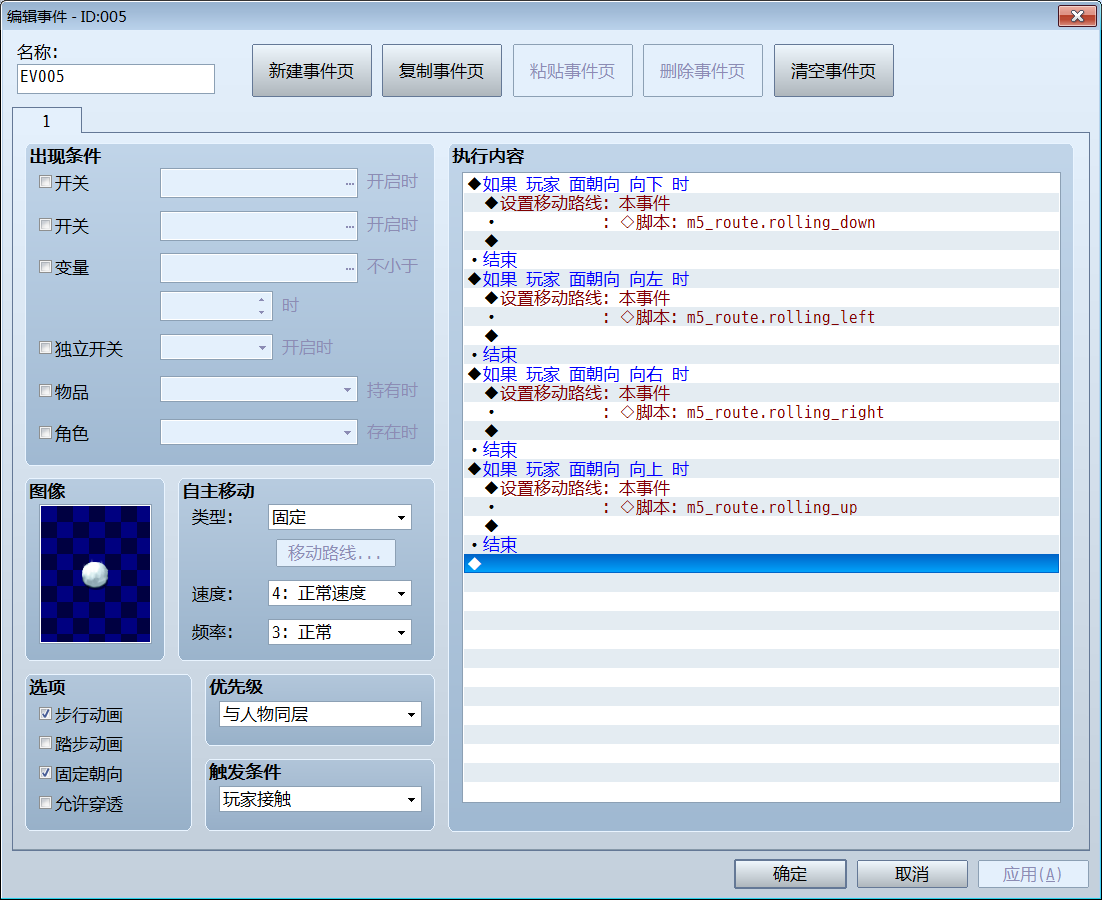The width and height of the screenshot is (1102, 900).
Task: Select the 结束 line after rolling_up block
Action: tap(761, 544)
